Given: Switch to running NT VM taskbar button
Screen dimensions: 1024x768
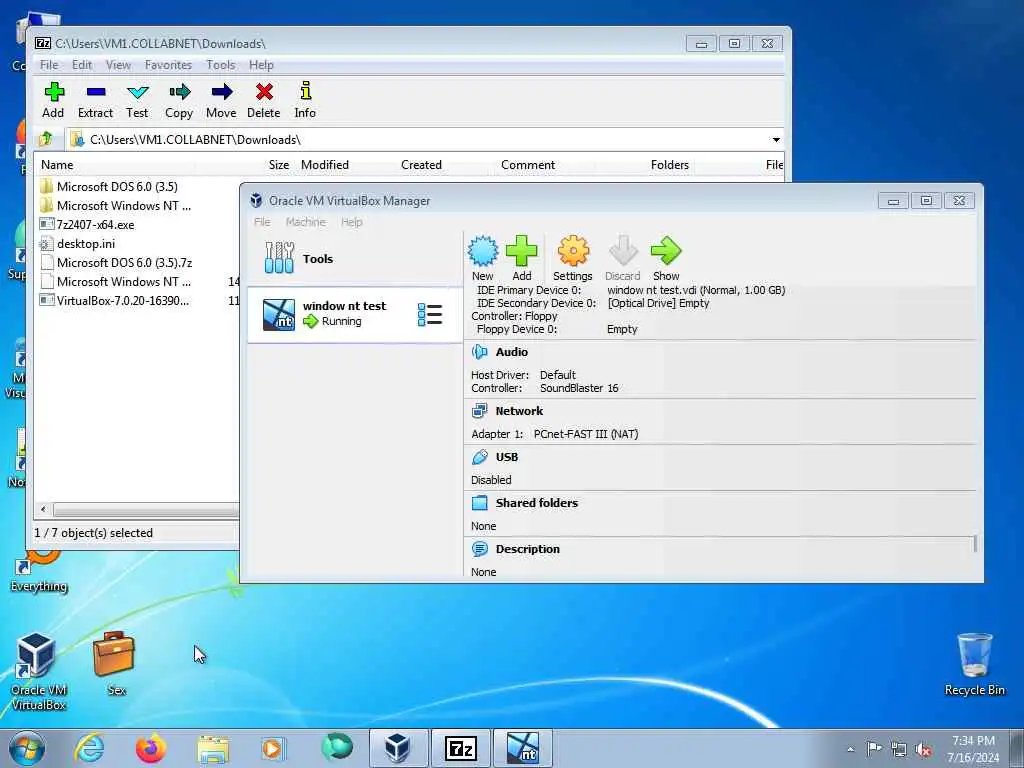Looking at the screenshot, I should click(x=523, y=748).
